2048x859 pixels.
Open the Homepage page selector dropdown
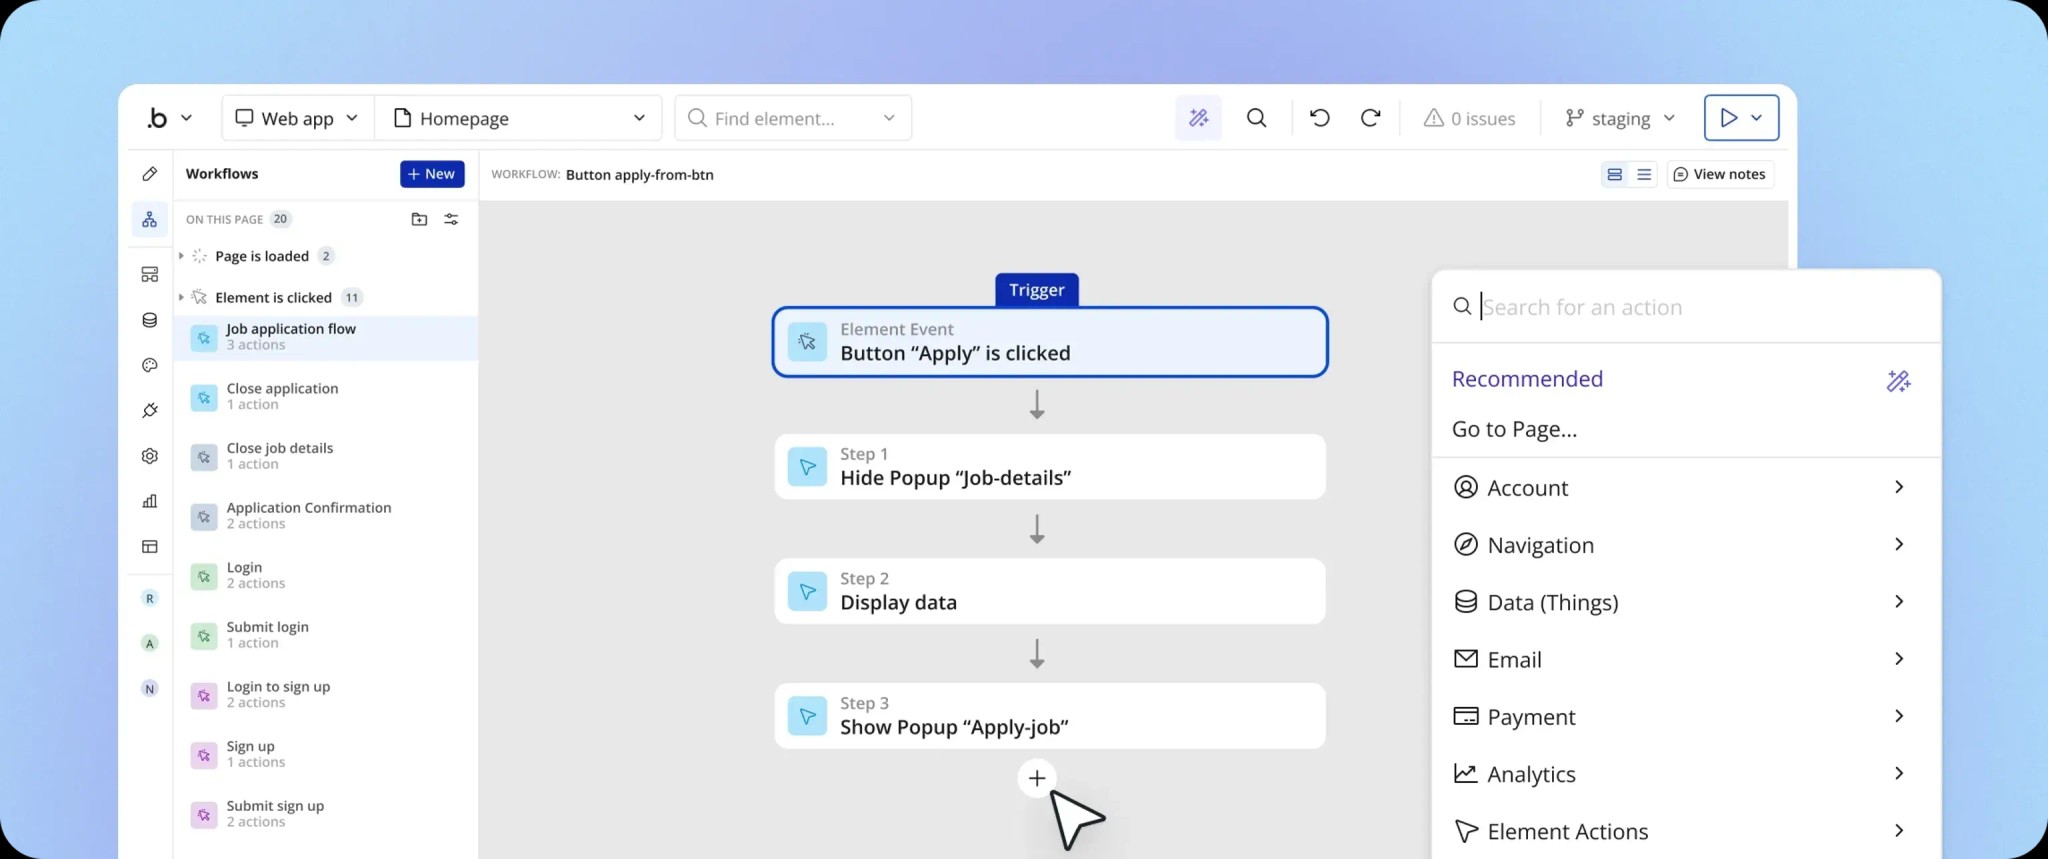519,118
